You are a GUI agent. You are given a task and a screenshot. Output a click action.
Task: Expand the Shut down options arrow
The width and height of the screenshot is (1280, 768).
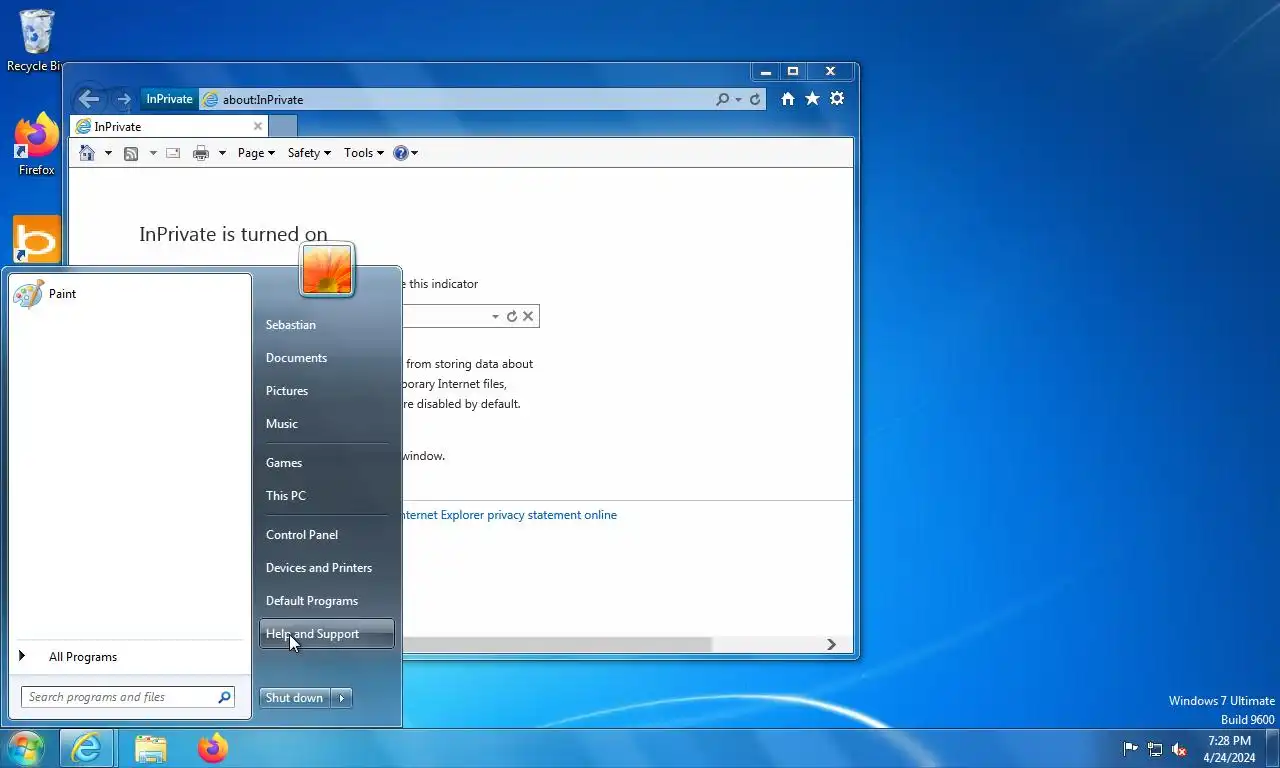342,698
